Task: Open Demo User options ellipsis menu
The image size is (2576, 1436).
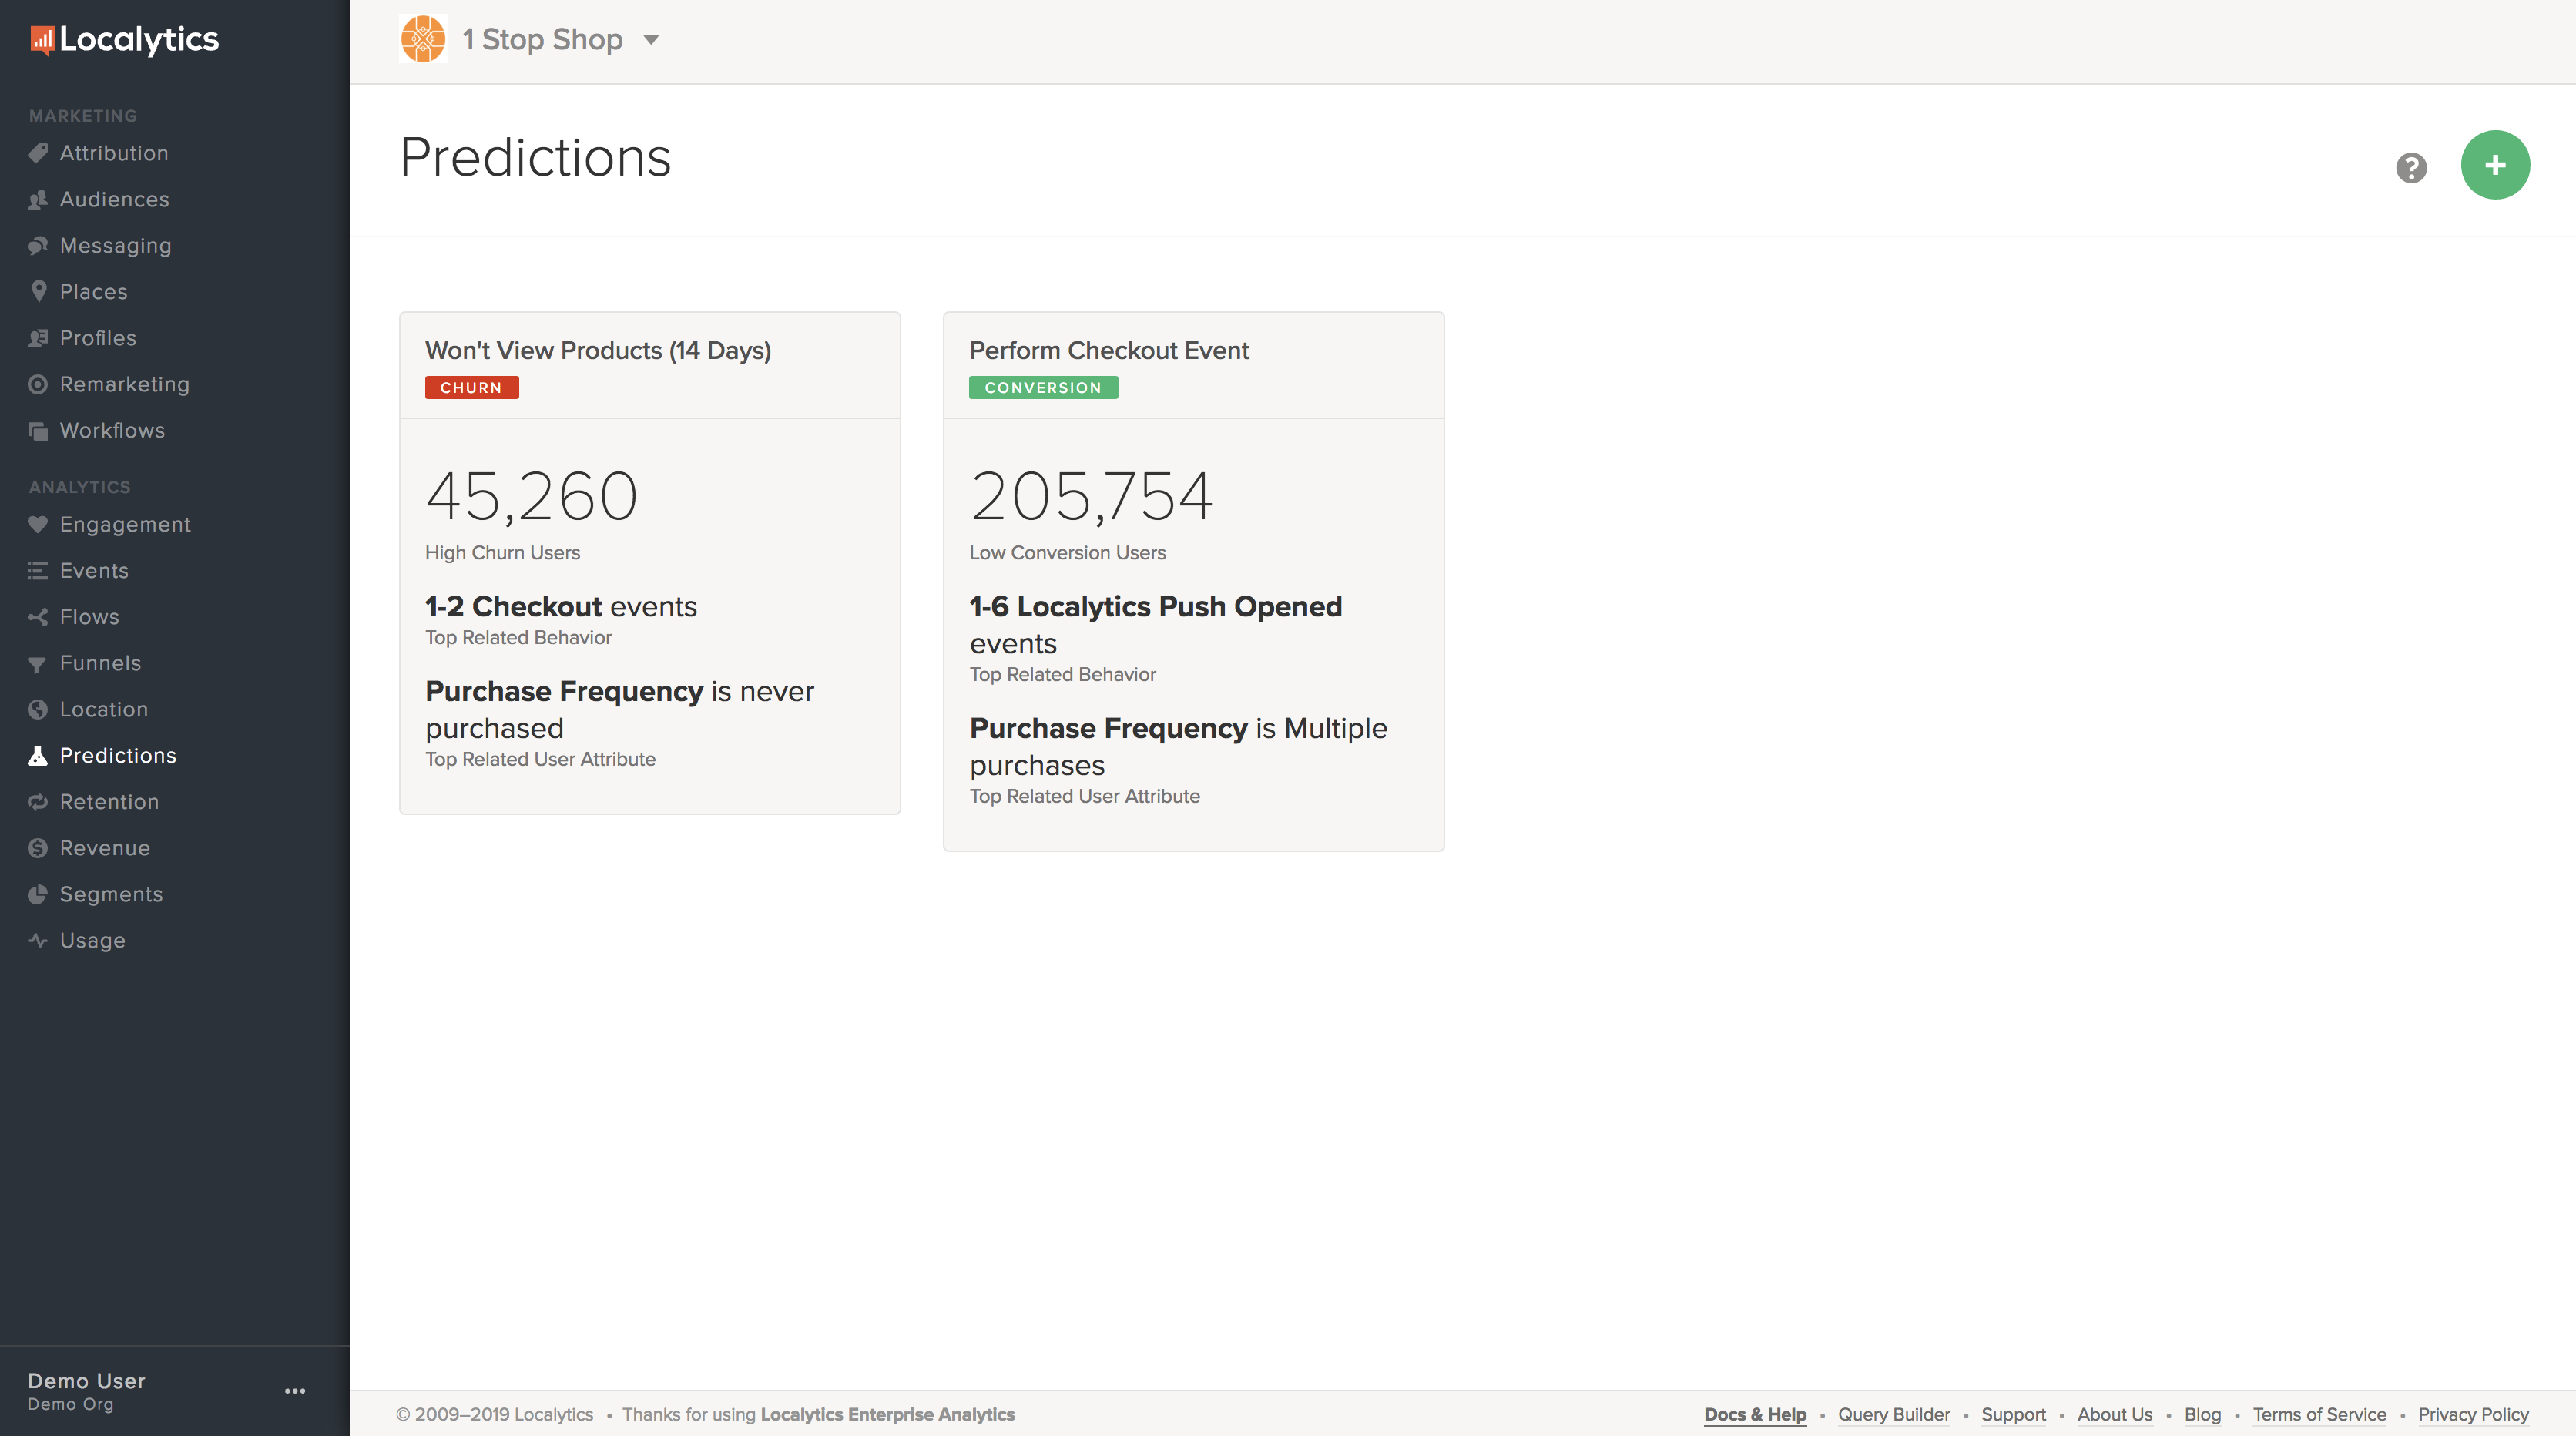Action: (295, 1391)
